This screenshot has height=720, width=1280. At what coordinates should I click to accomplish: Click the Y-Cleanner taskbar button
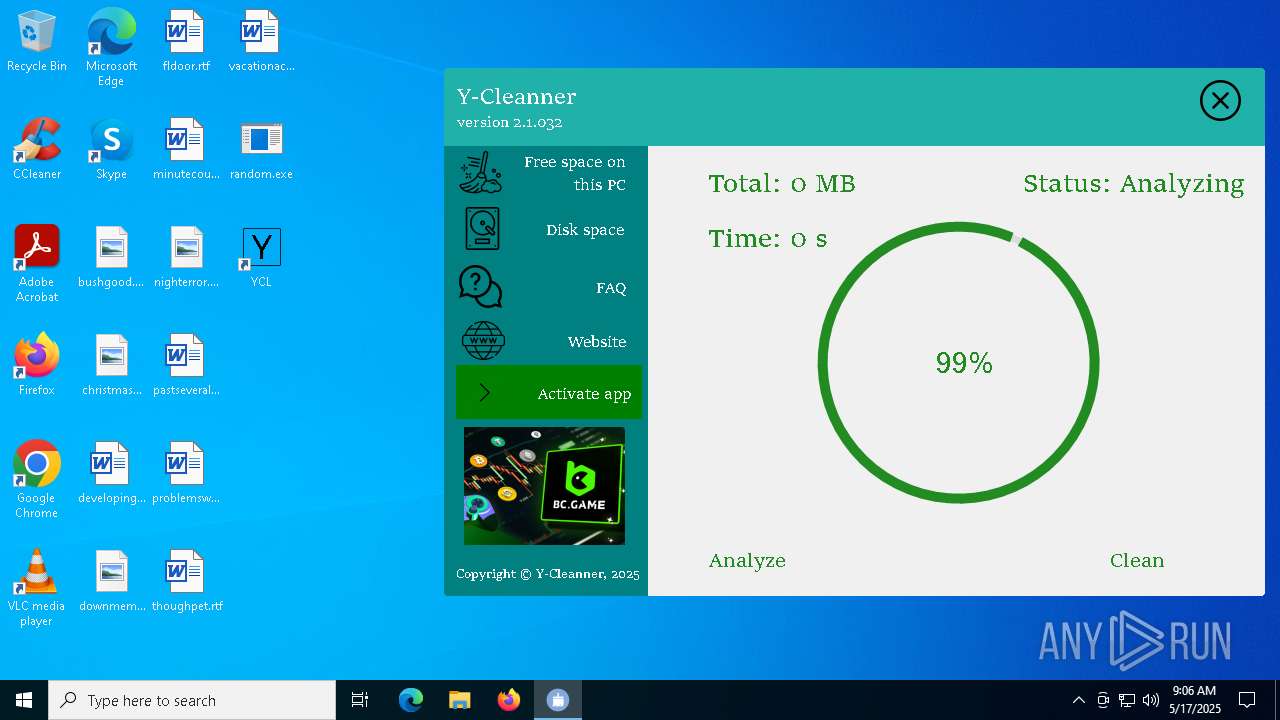pyautogui.click(x=557, y=700)
